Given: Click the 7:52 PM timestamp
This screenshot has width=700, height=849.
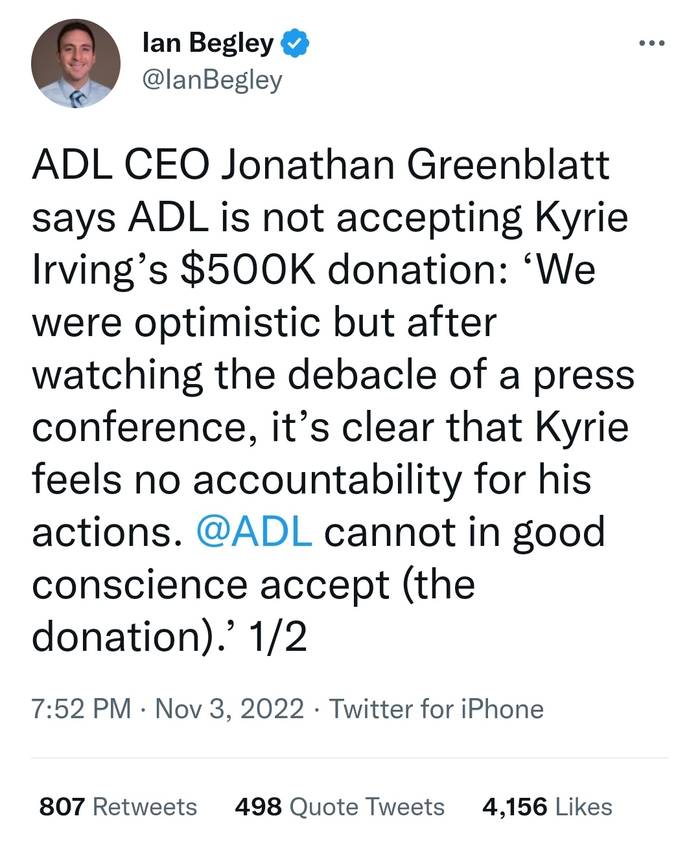Looking at the screenshot, I should (81, 710).
